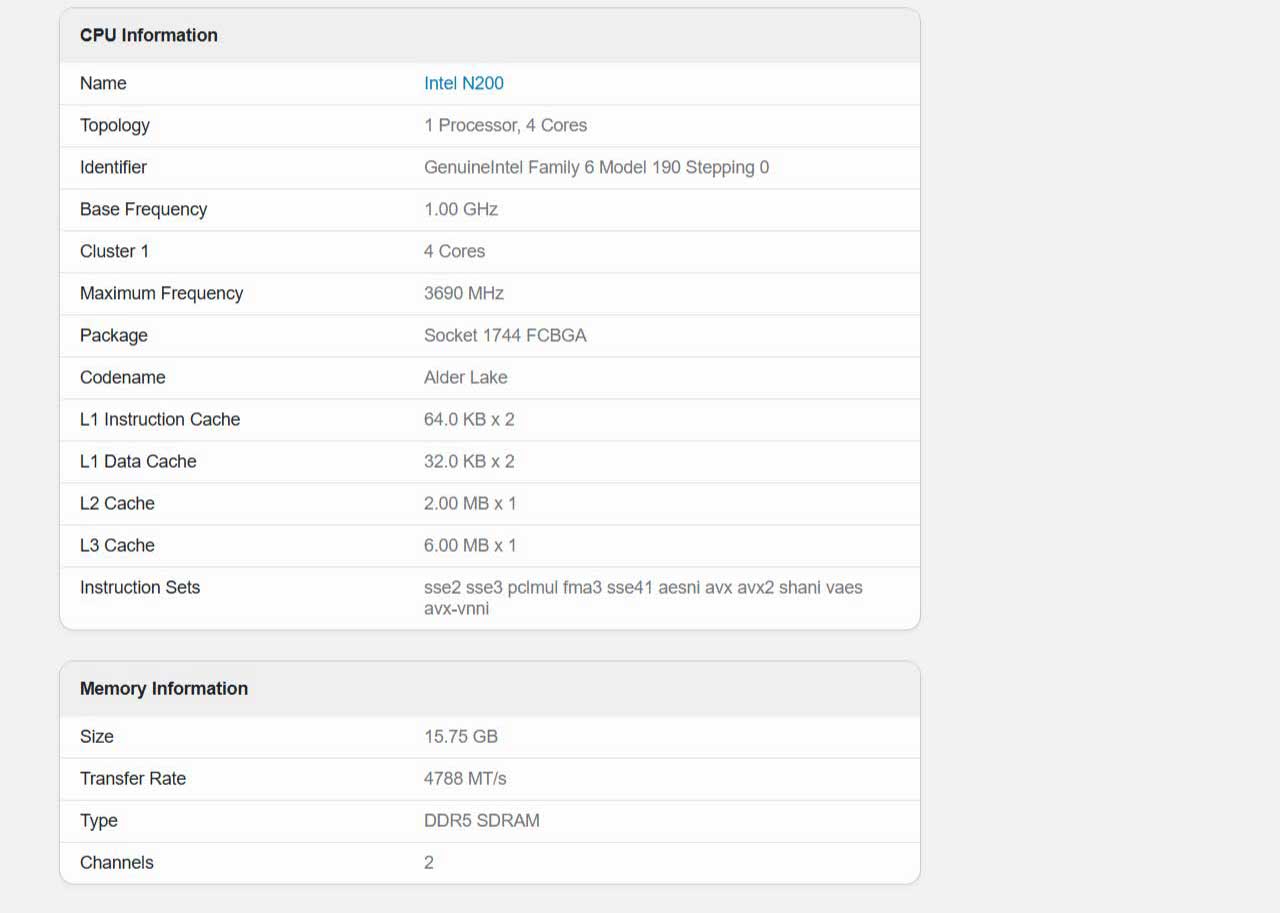Select the '3690 MHz' value
This screenshot has width=1280, height=913.
(x=463, y=293)
